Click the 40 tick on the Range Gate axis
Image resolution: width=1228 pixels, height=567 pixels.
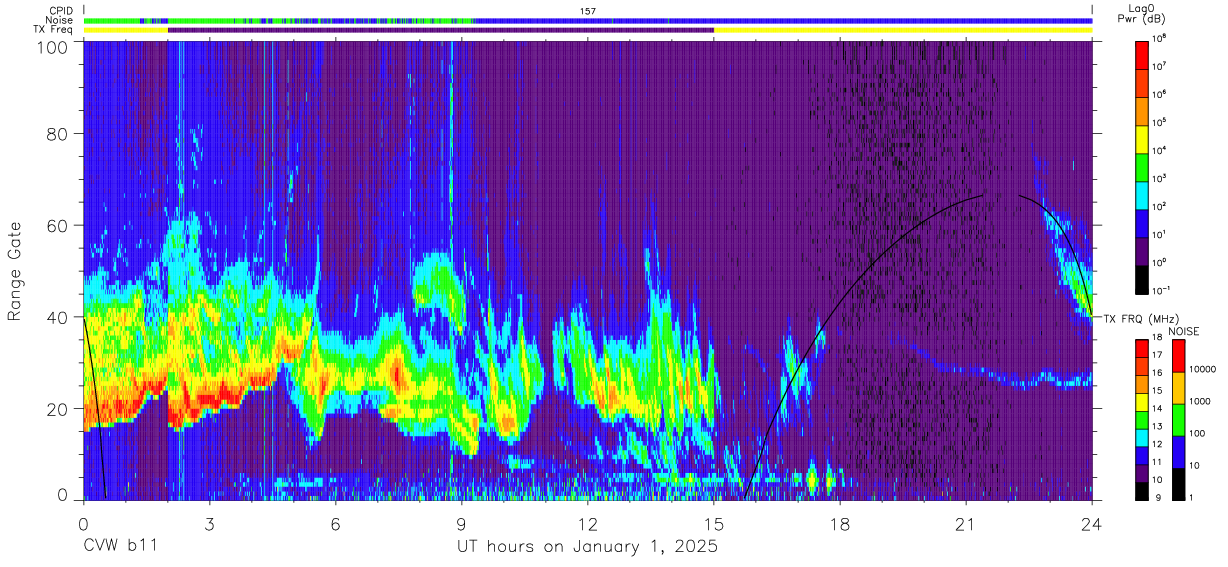[59, 317]
